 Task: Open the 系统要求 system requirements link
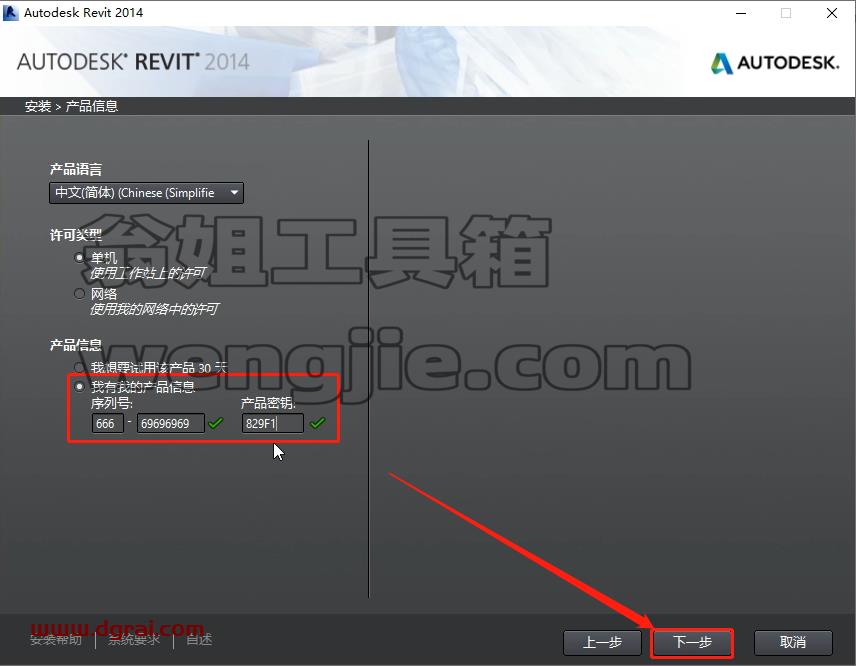pyautogui.click(x=134, y=640)
